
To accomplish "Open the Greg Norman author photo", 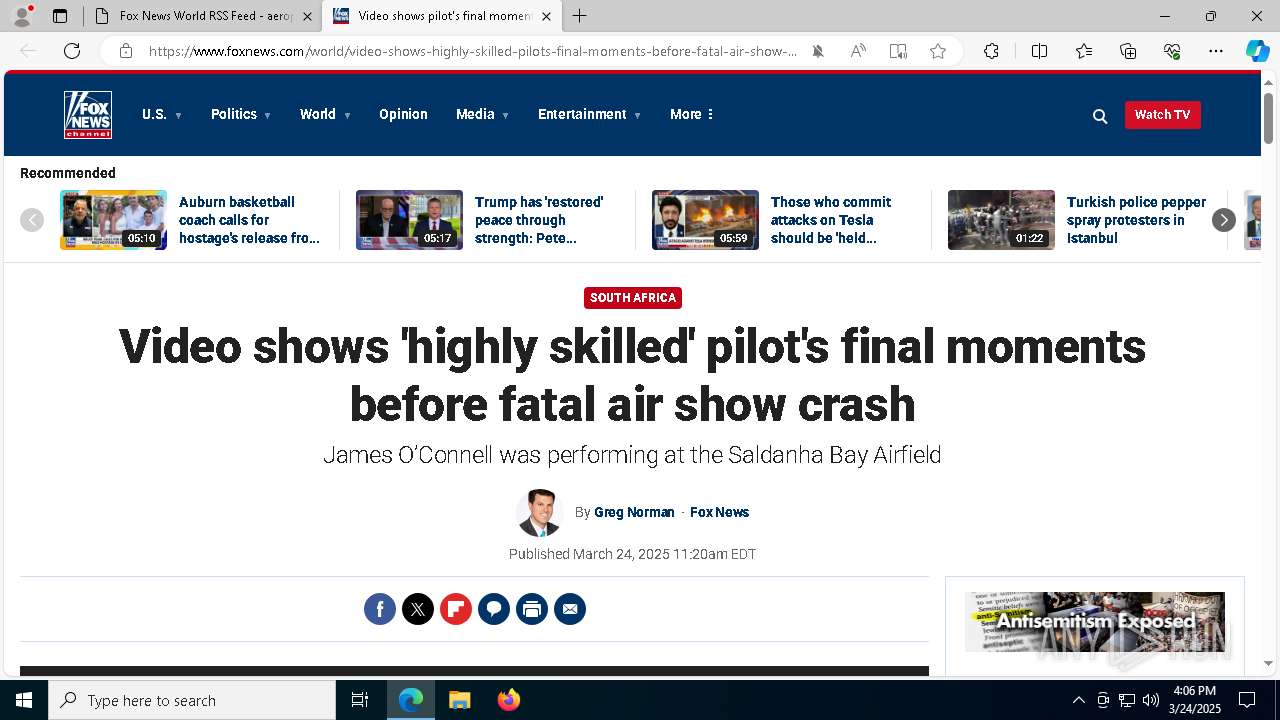I will (539, 513).
